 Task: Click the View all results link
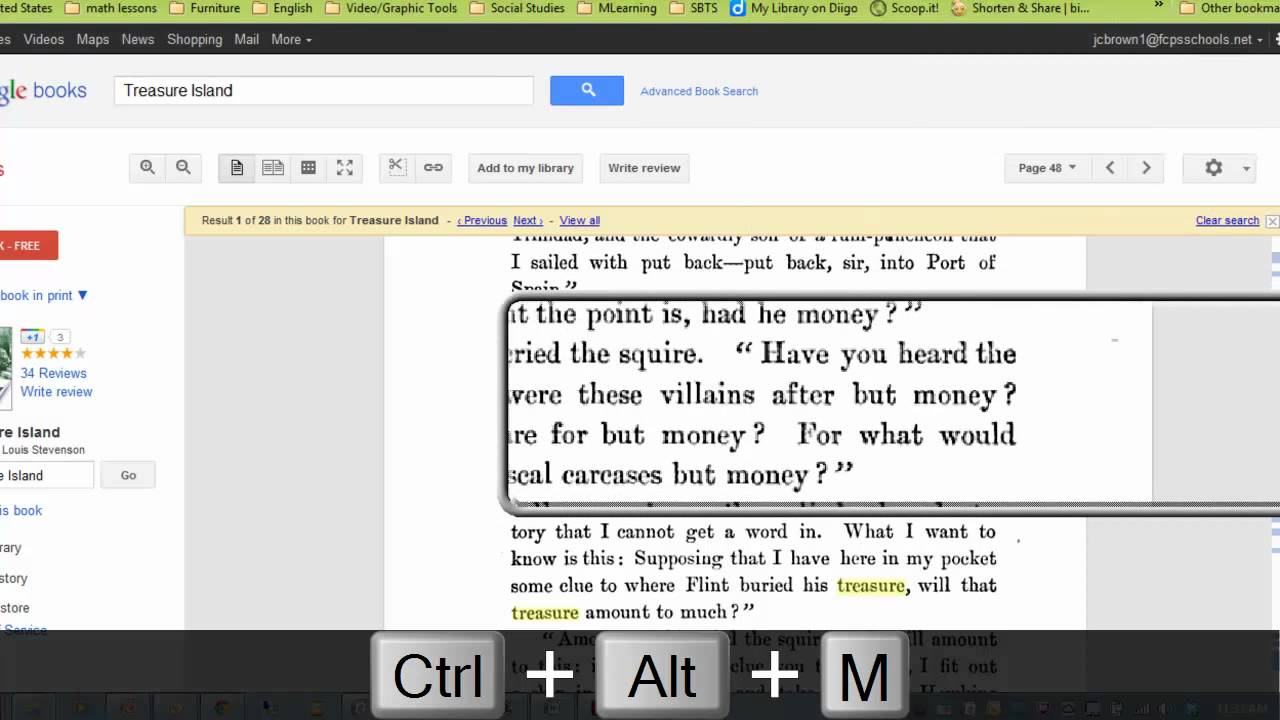580,221
